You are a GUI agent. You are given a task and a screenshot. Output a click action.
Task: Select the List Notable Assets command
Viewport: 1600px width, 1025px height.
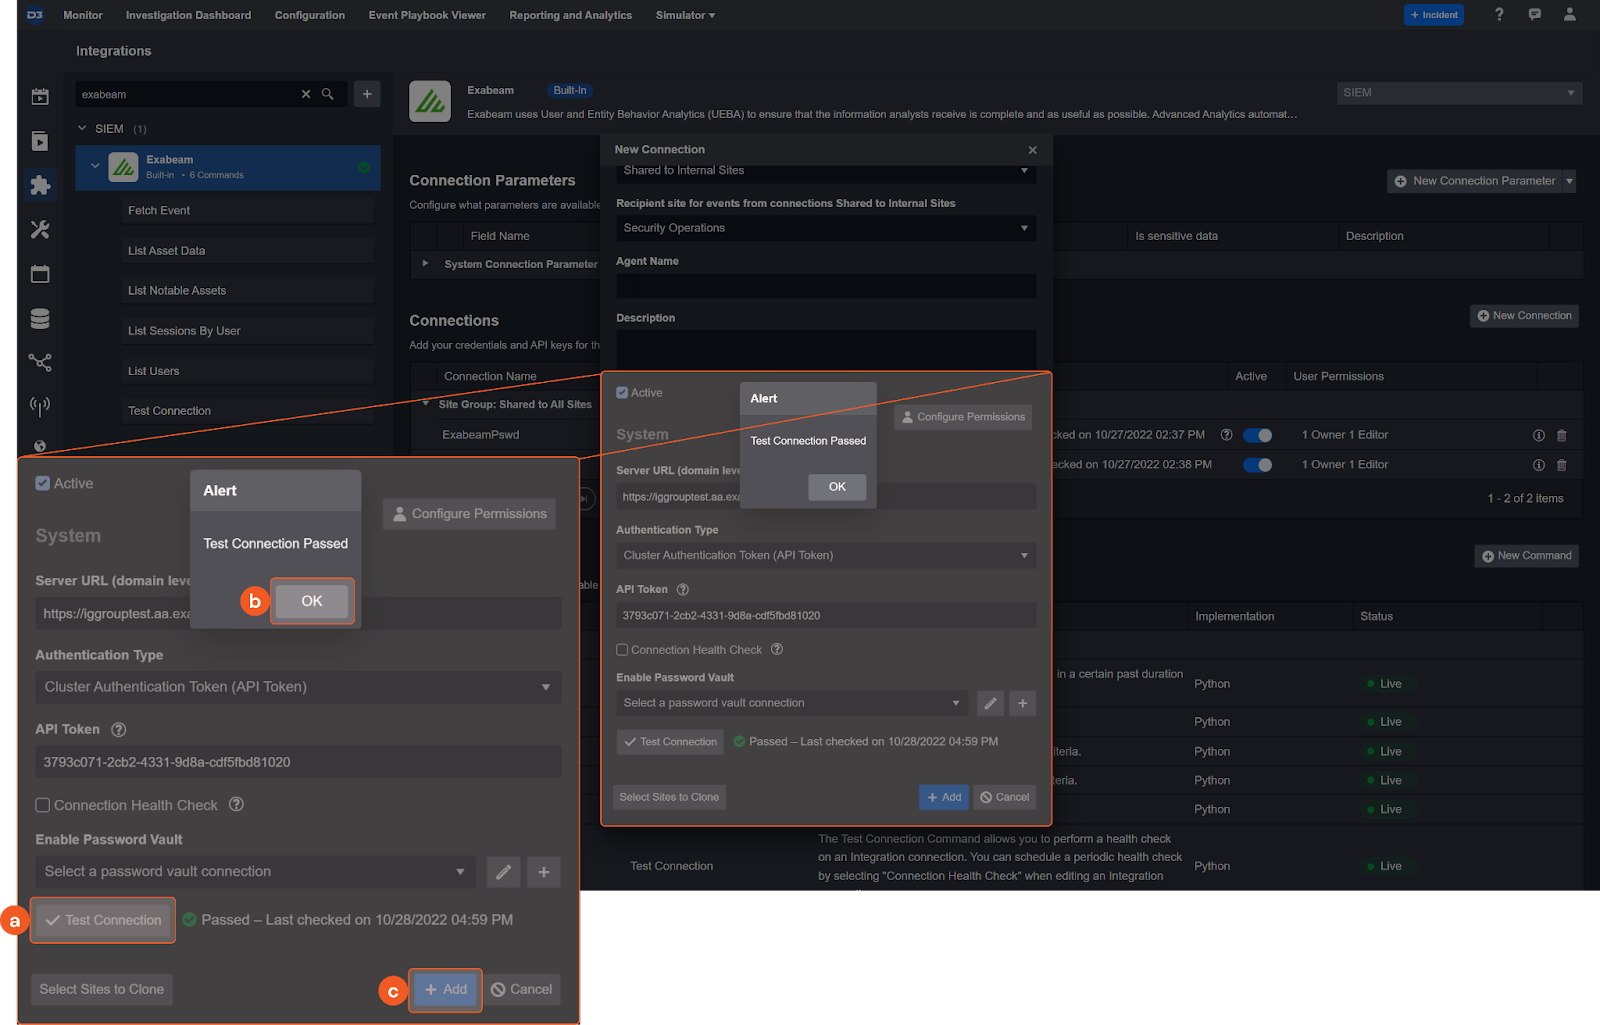pos(247,291)
